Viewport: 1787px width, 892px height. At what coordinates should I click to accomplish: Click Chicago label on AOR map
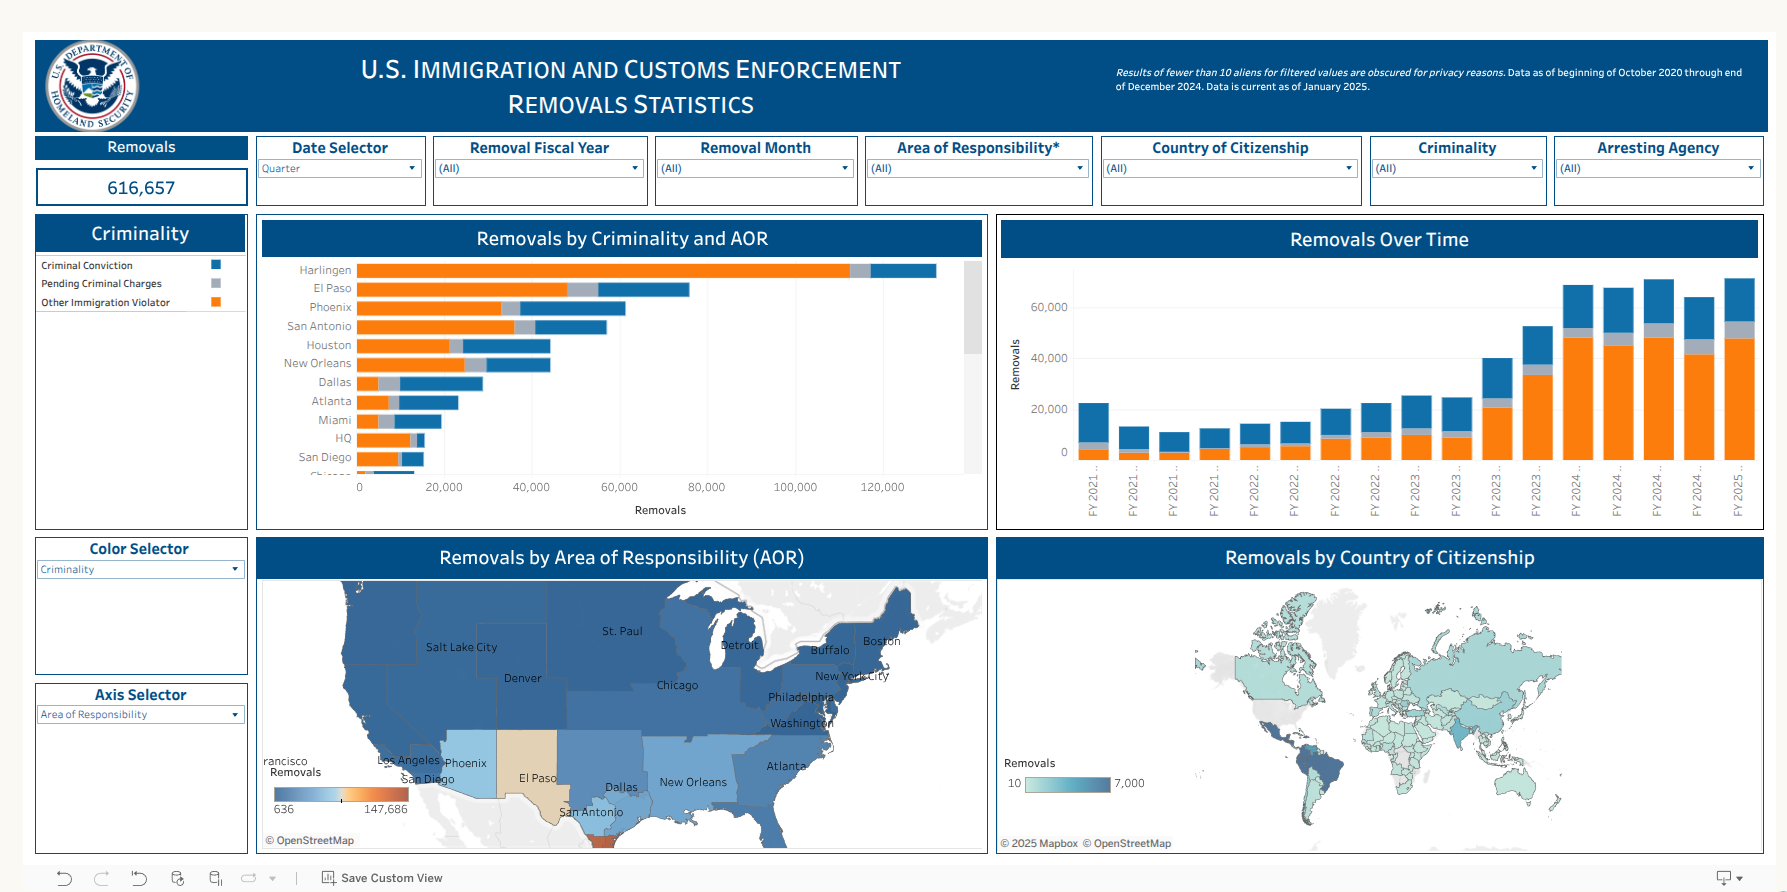point(677,685)
